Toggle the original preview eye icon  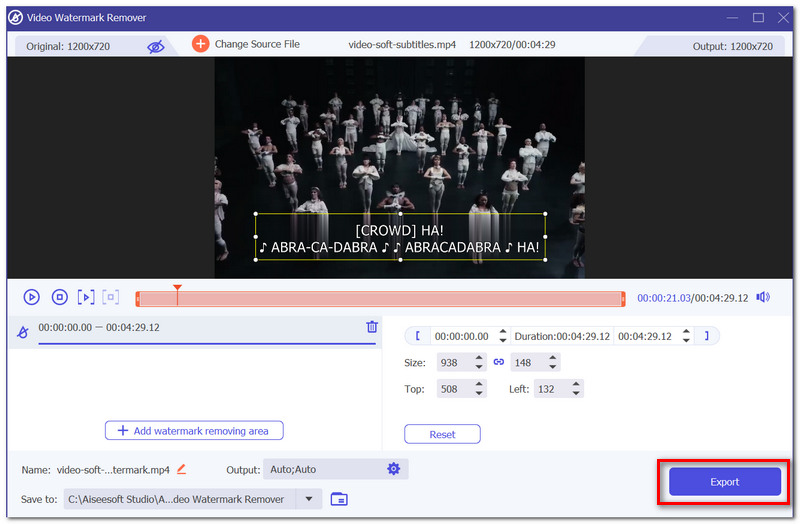(x=156, y=47)
